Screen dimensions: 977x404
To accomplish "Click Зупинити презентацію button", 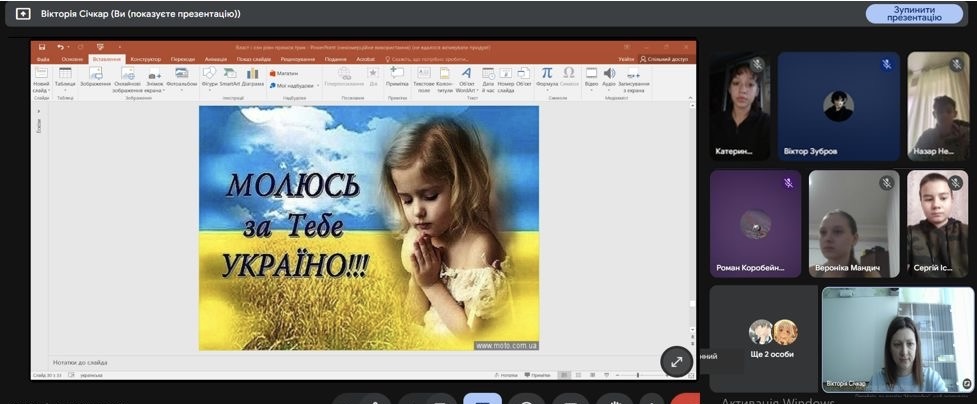I will coord(914,14).
